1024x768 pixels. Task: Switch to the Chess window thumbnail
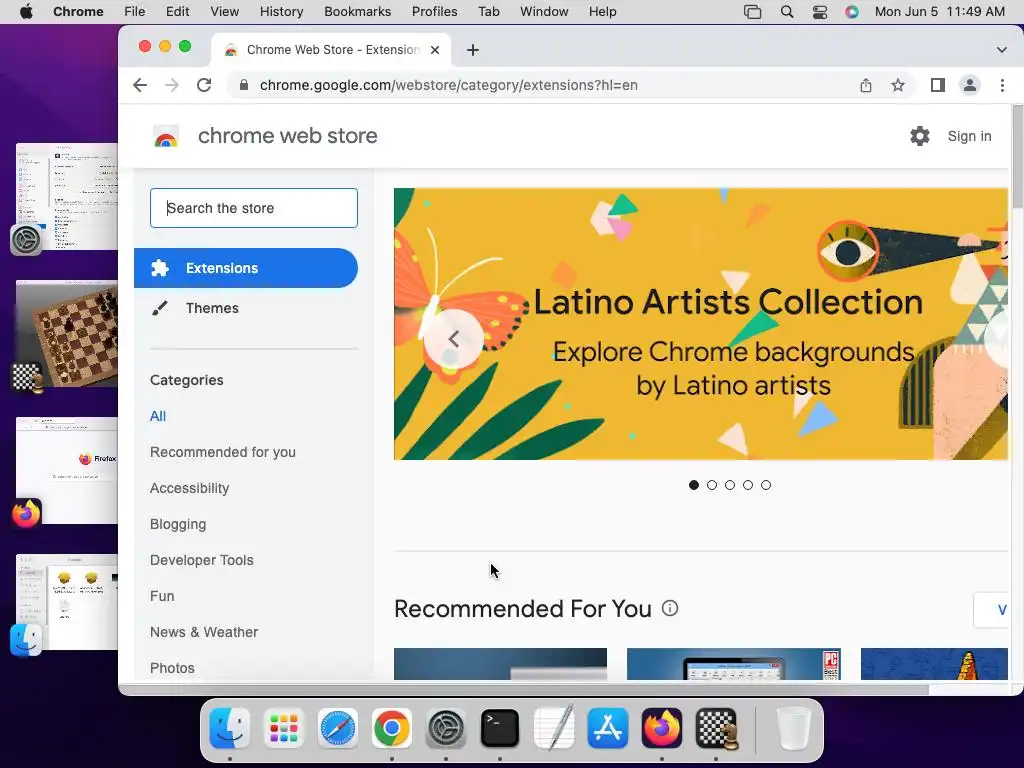67,334
